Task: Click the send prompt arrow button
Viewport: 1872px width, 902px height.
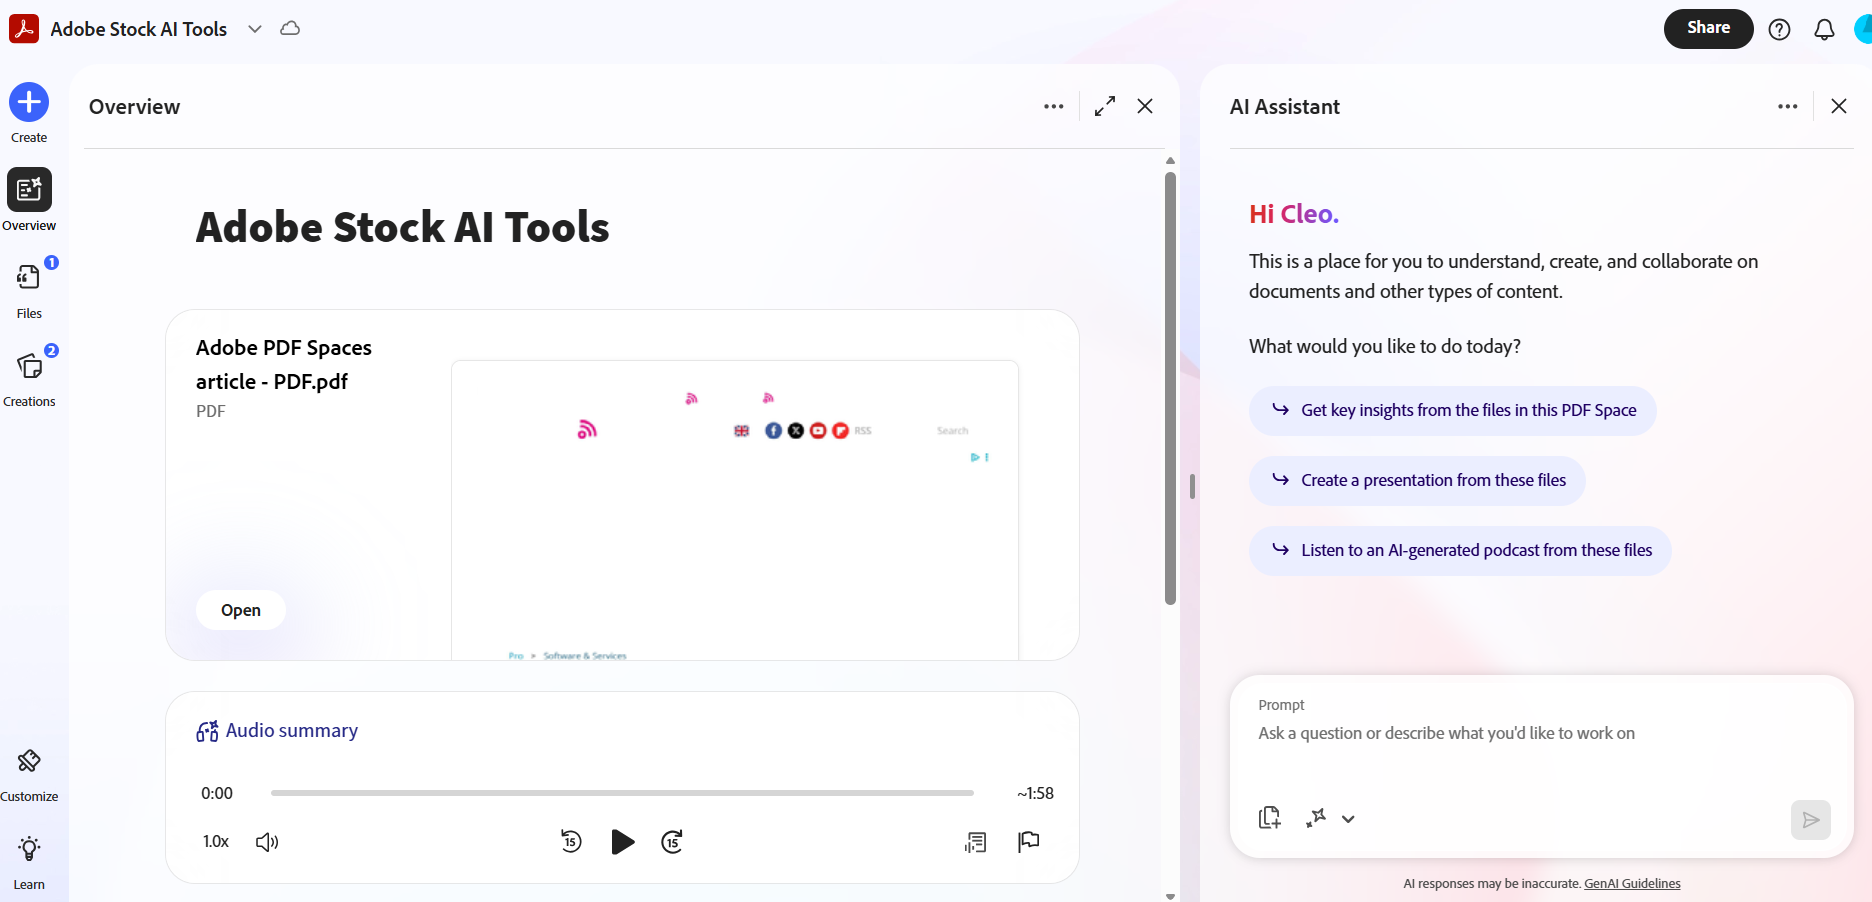Action: (1810, 820)
